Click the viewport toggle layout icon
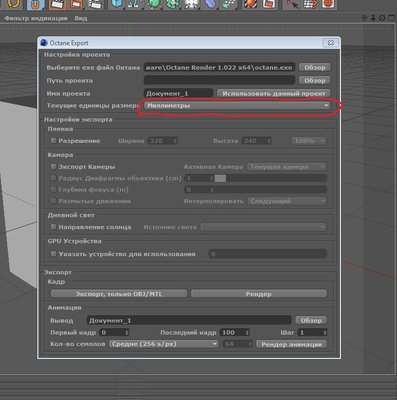The image size is (397, 400). coord(391,18)
